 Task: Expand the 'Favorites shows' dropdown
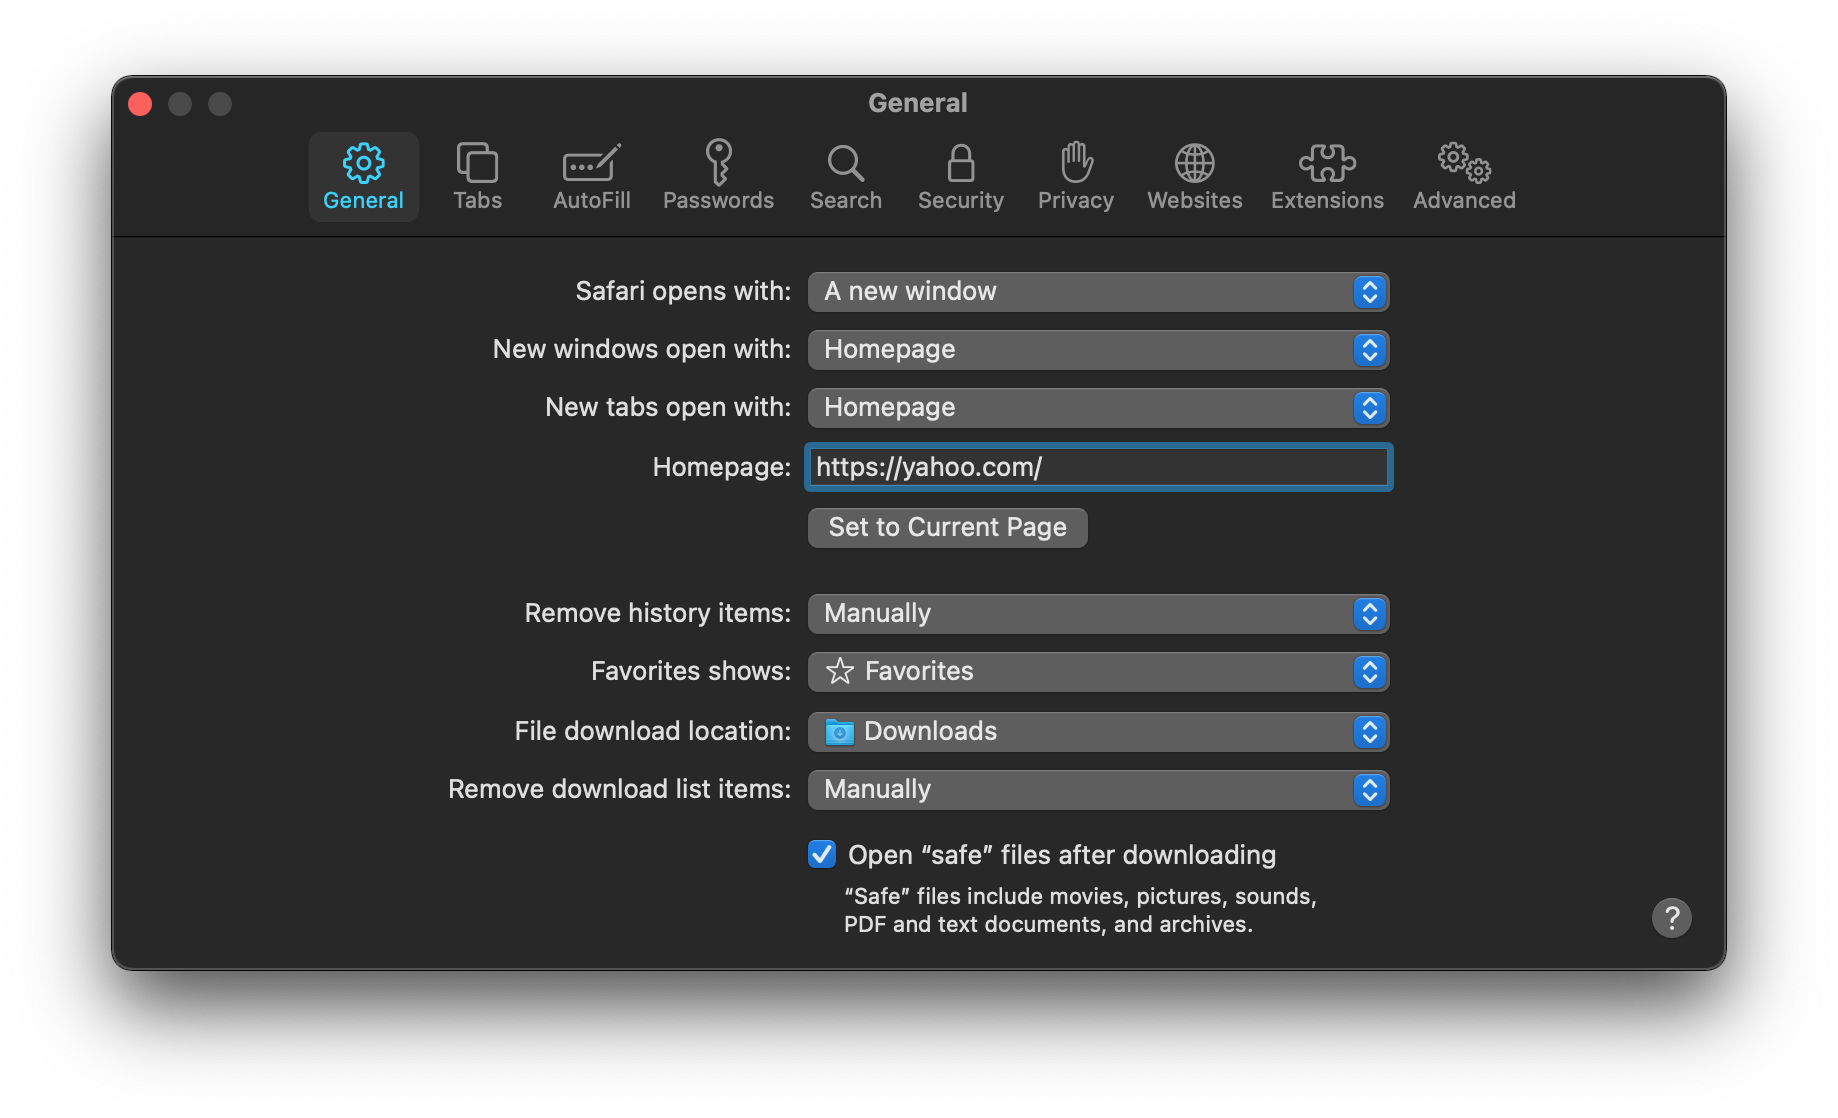click(1098, 671)
